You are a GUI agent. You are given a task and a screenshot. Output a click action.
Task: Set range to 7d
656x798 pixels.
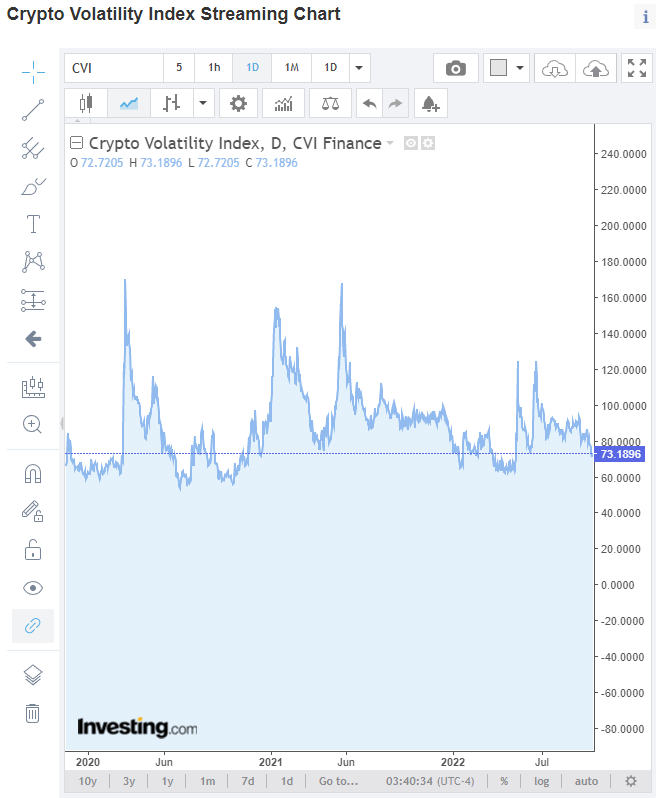pyautogui.click(x=248, y=781)
